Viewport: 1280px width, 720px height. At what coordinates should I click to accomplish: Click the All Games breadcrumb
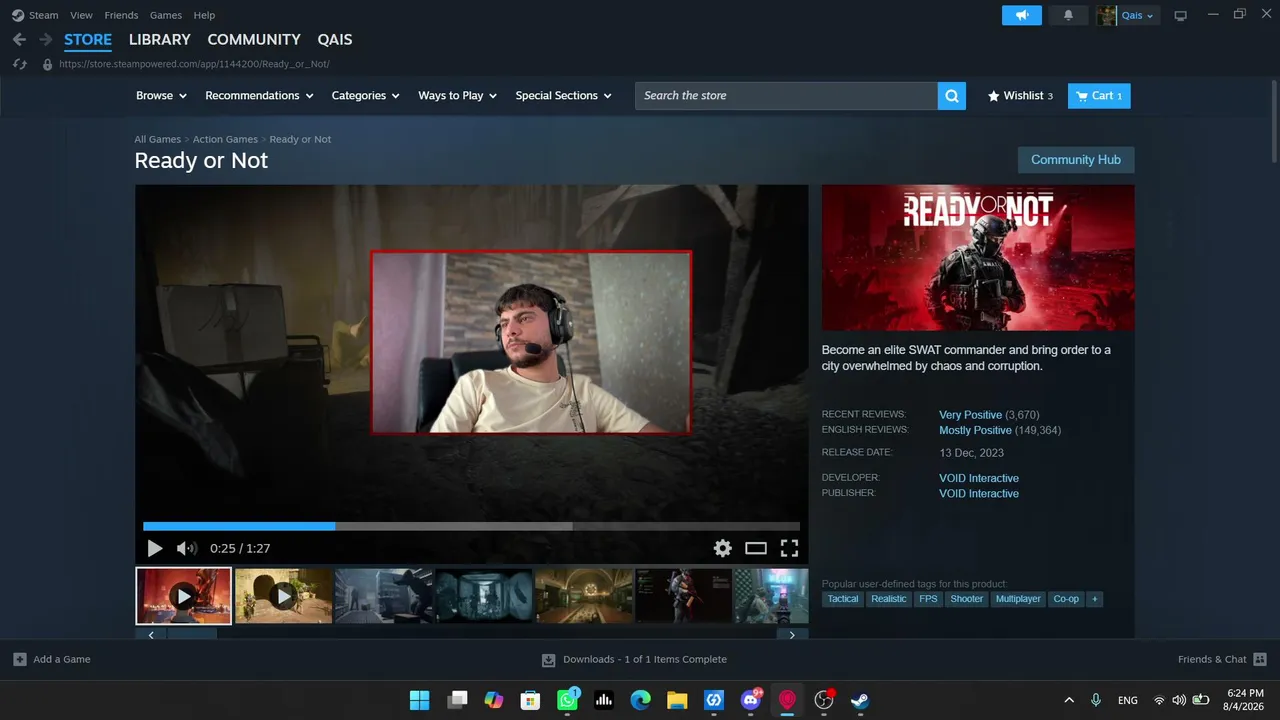click(x=158, y=139)
